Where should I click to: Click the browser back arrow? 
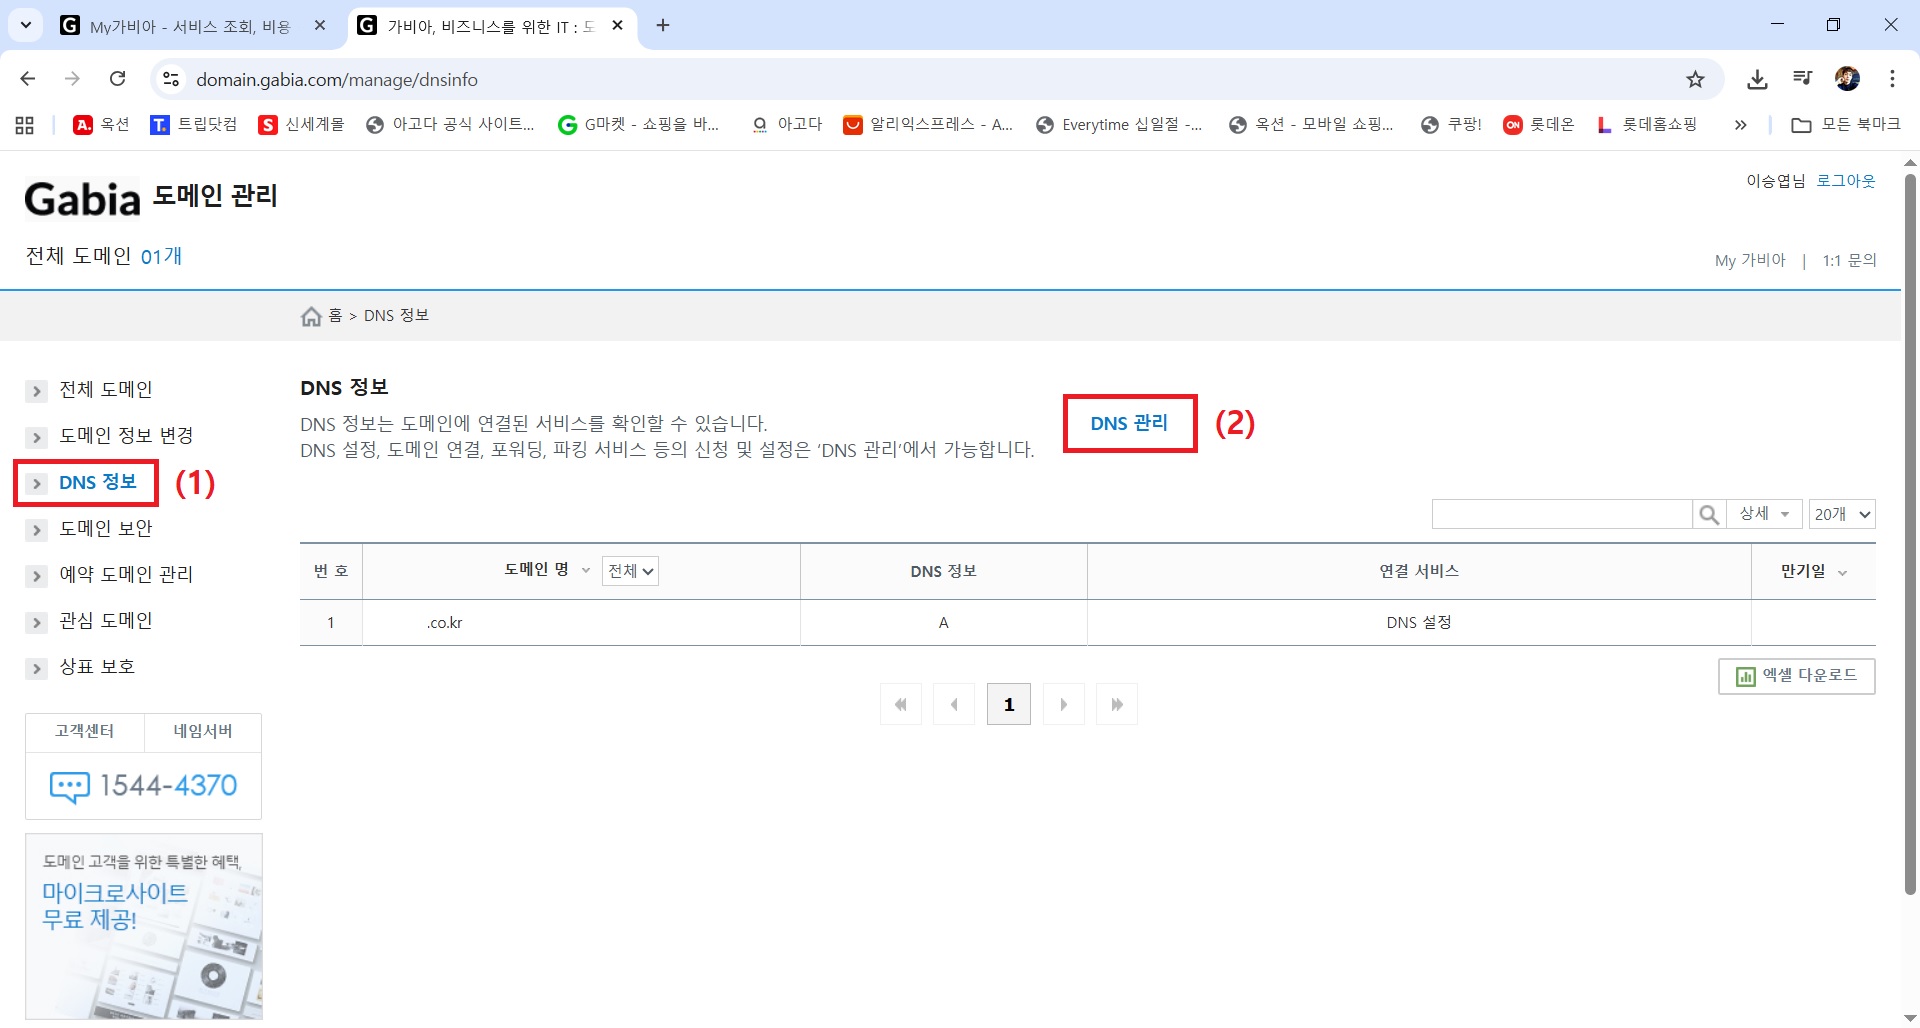pos(28,79)
